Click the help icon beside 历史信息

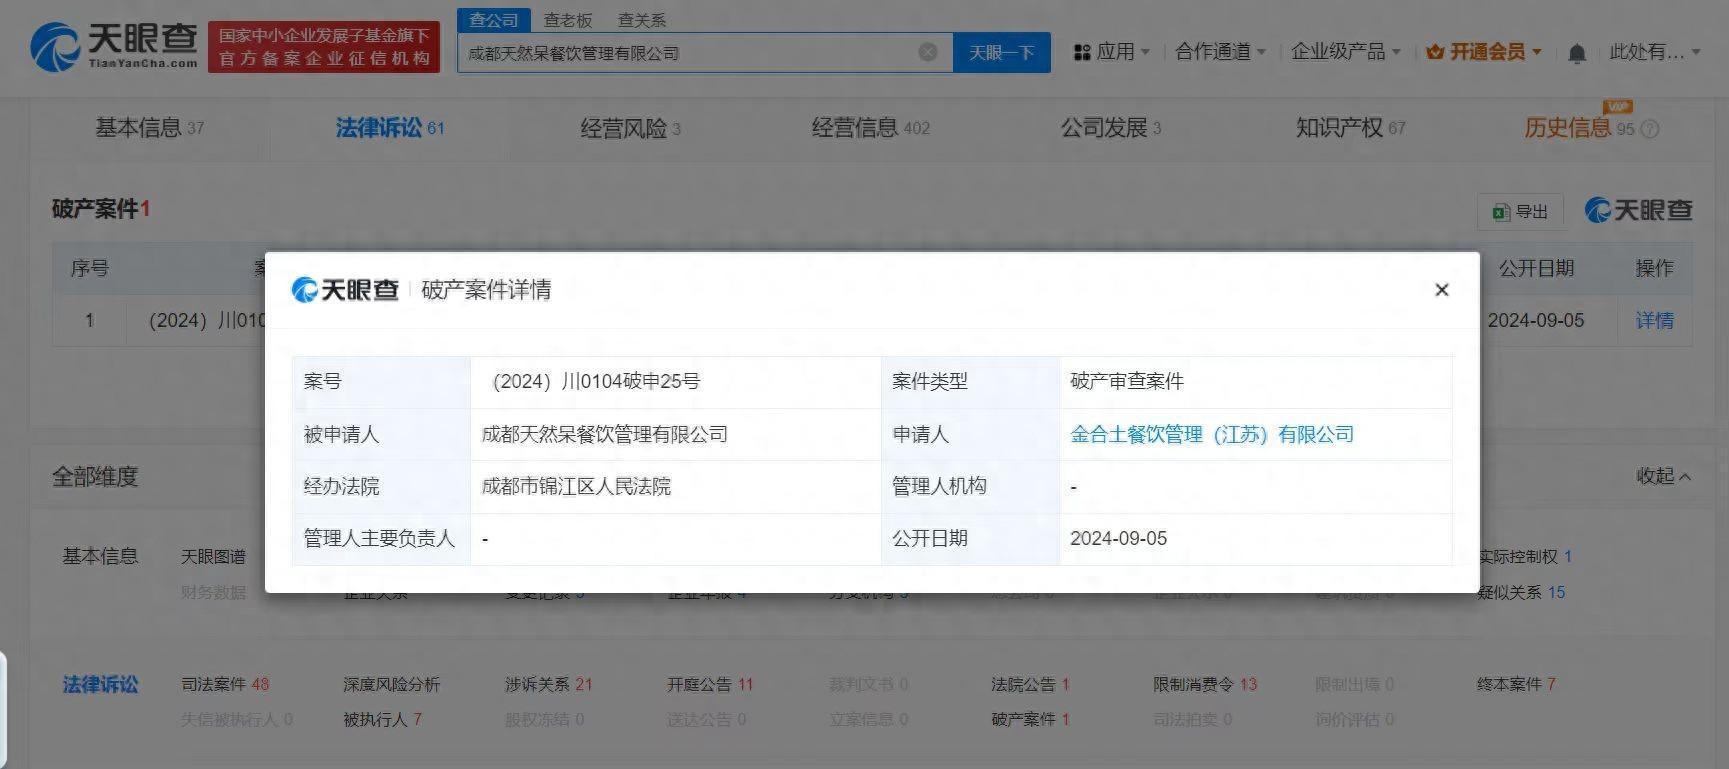click(x=1650, y=129)
